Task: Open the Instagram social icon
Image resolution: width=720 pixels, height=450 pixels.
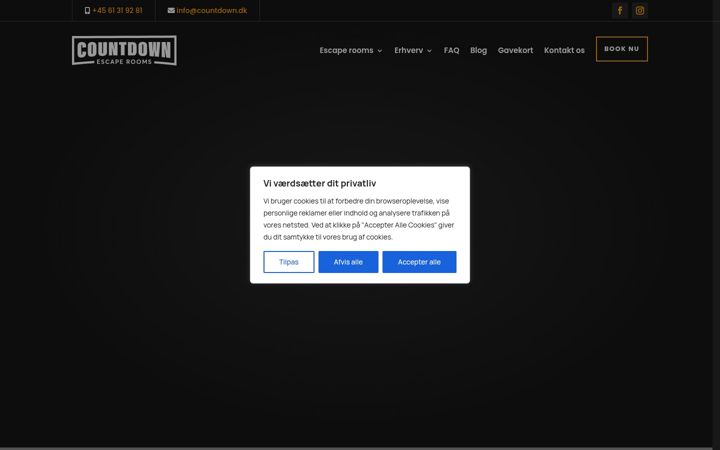Action: 640,10
